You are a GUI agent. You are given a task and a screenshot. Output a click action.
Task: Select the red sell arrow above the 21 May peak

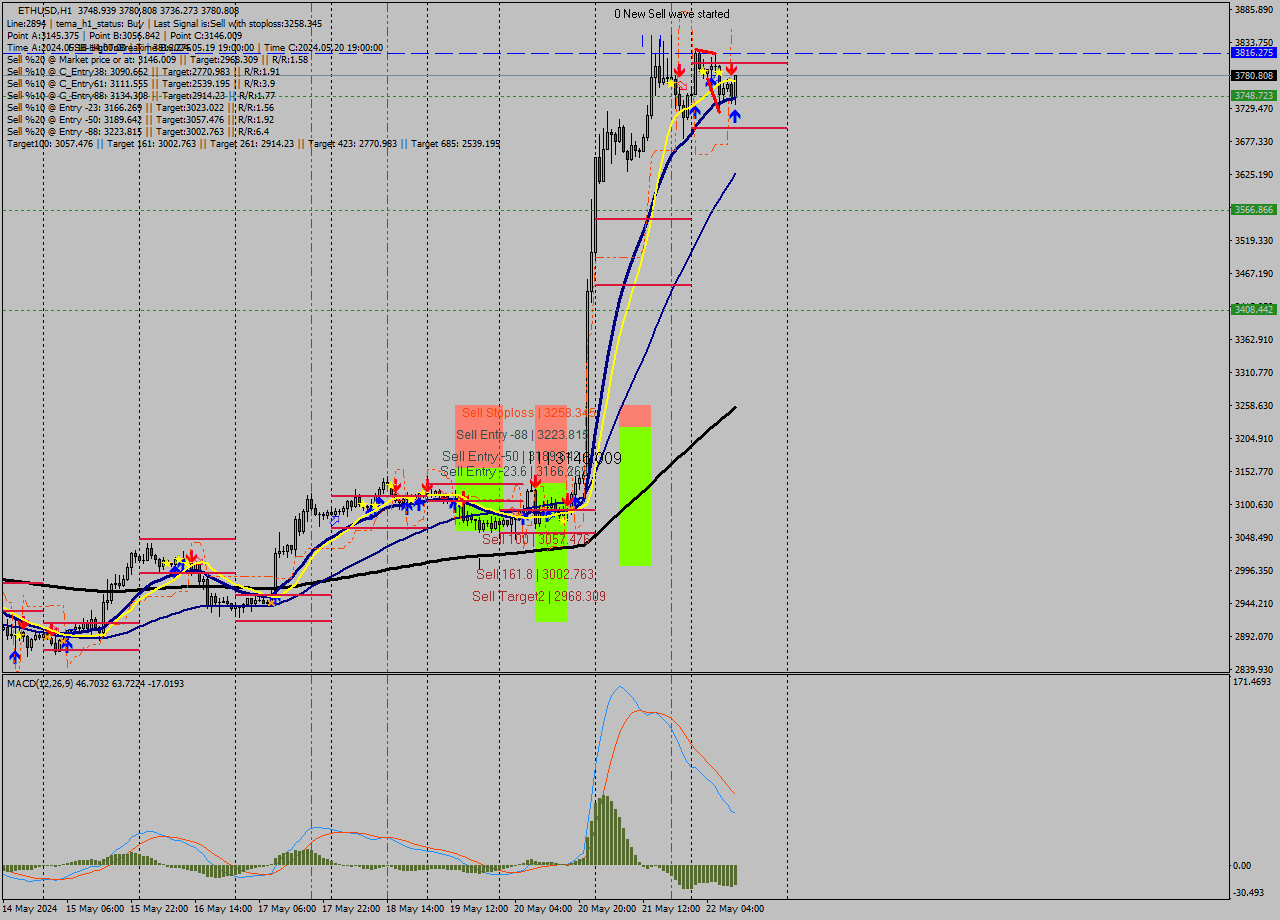point(679,70)
